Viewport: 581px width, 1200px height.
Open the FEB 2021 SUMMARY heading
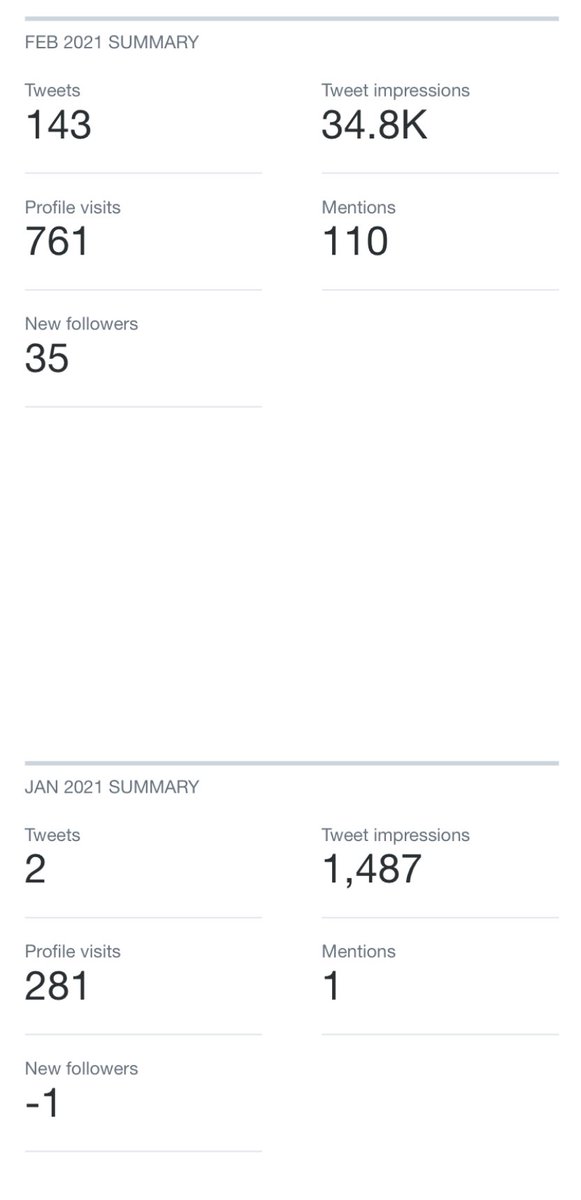tap(111, 42)
